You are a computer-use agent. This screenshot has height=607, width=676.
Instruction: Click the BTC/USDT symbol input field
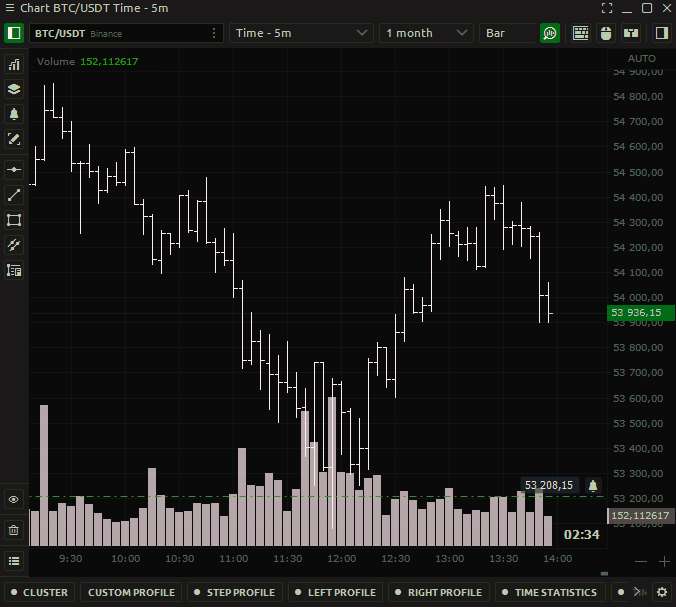coord(120,33)
